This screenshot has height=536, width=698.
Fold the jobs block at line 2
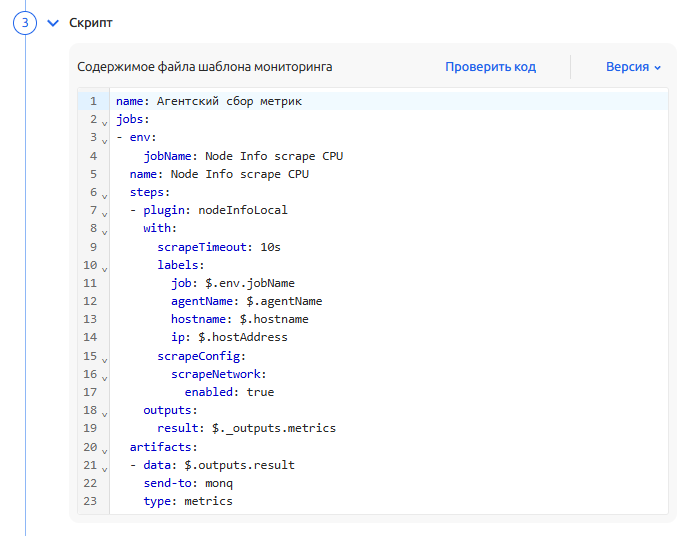pyautogui.click(x=104, y=121)
